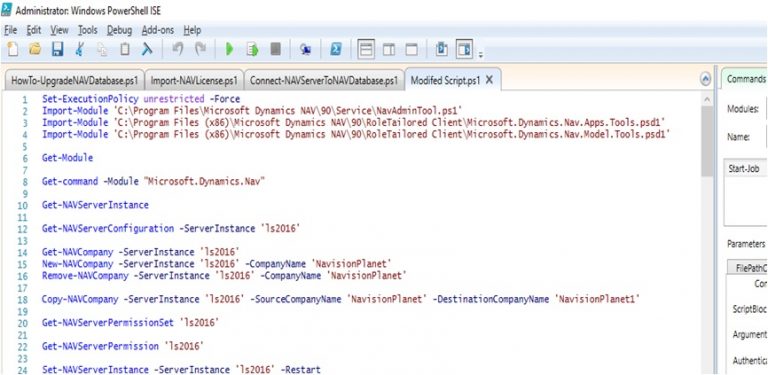Switch to Import-NAVLicense.ps1 tab
Image resolution: width=768 pixels, height=375 pixels.
[194, 80]
